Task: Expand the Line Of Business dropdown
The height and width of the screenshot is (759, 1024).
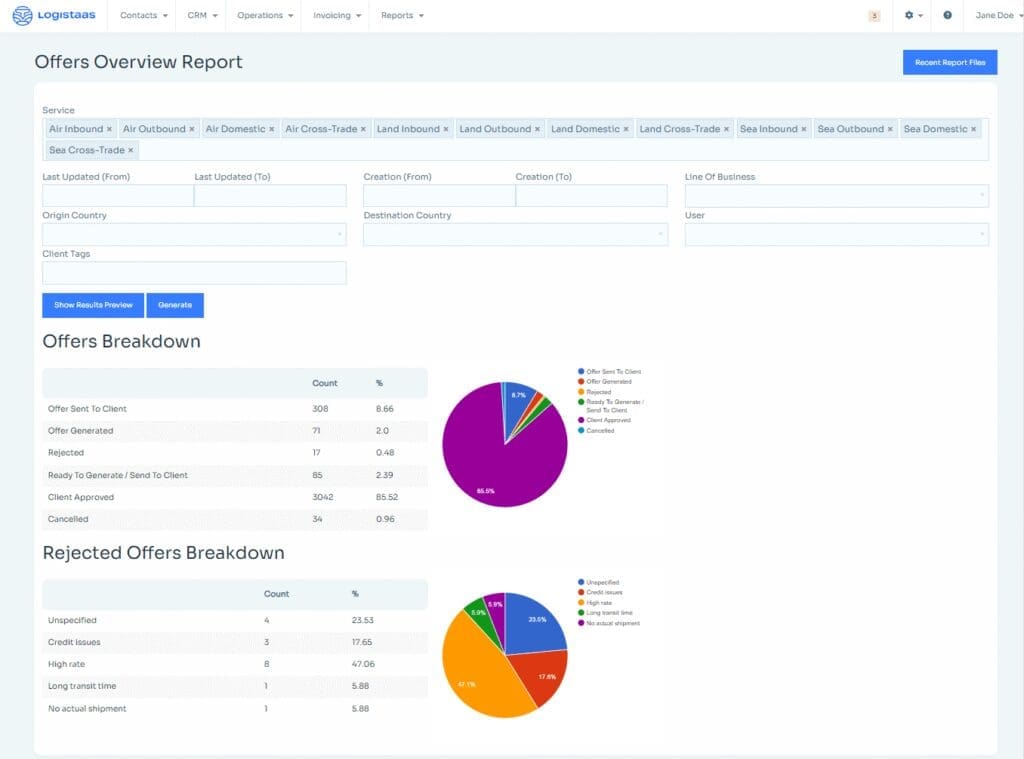Action: 836,196
